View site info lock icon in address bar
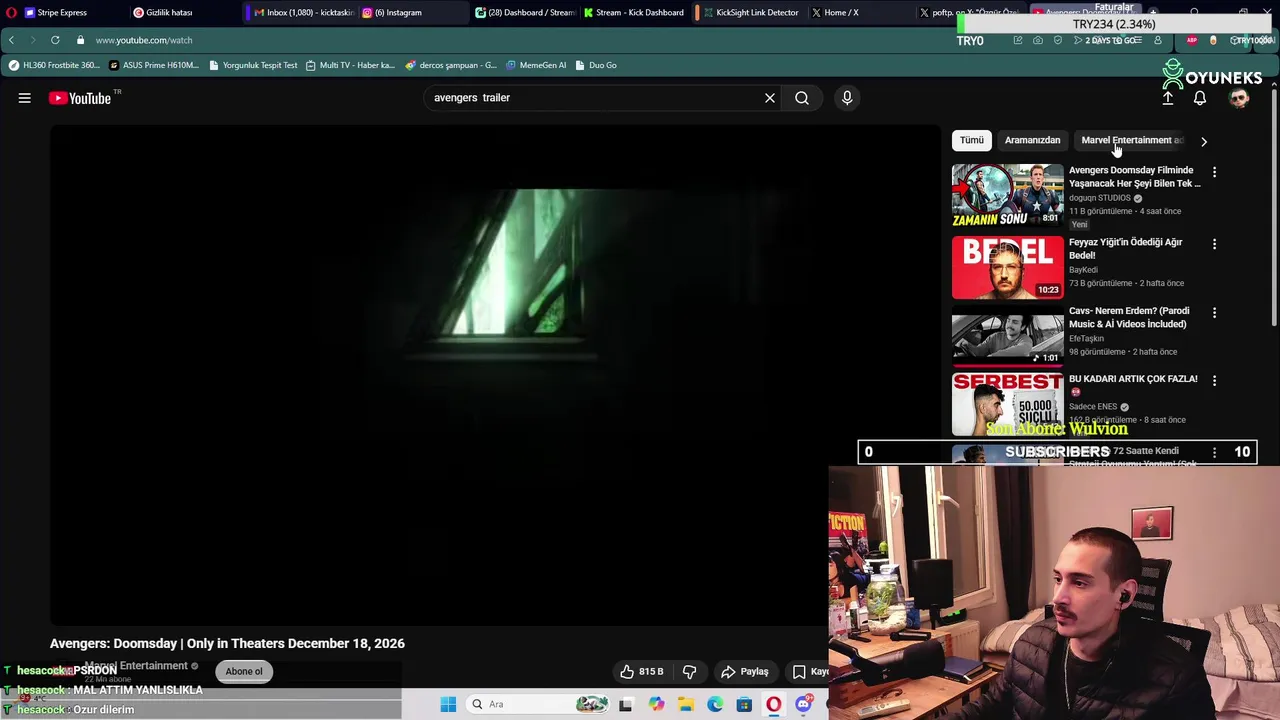The height and width of the screenshot is (720, 1280). tap(80, 40)
